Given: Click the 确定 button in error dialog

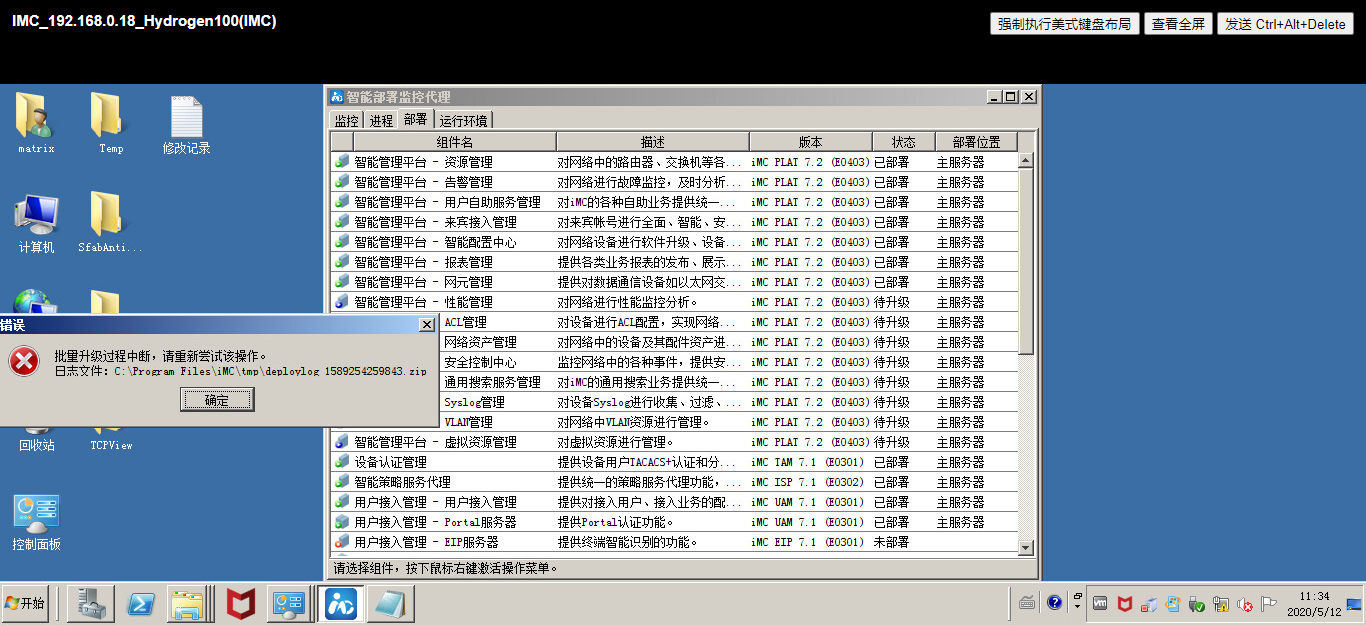Looking at the screenshot, I should [217, 400].
